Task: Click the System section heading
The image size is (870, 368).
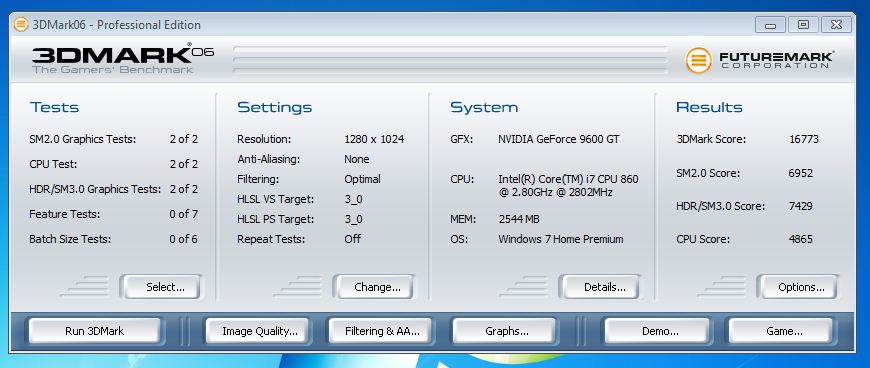Action: [x=484, y=107]
